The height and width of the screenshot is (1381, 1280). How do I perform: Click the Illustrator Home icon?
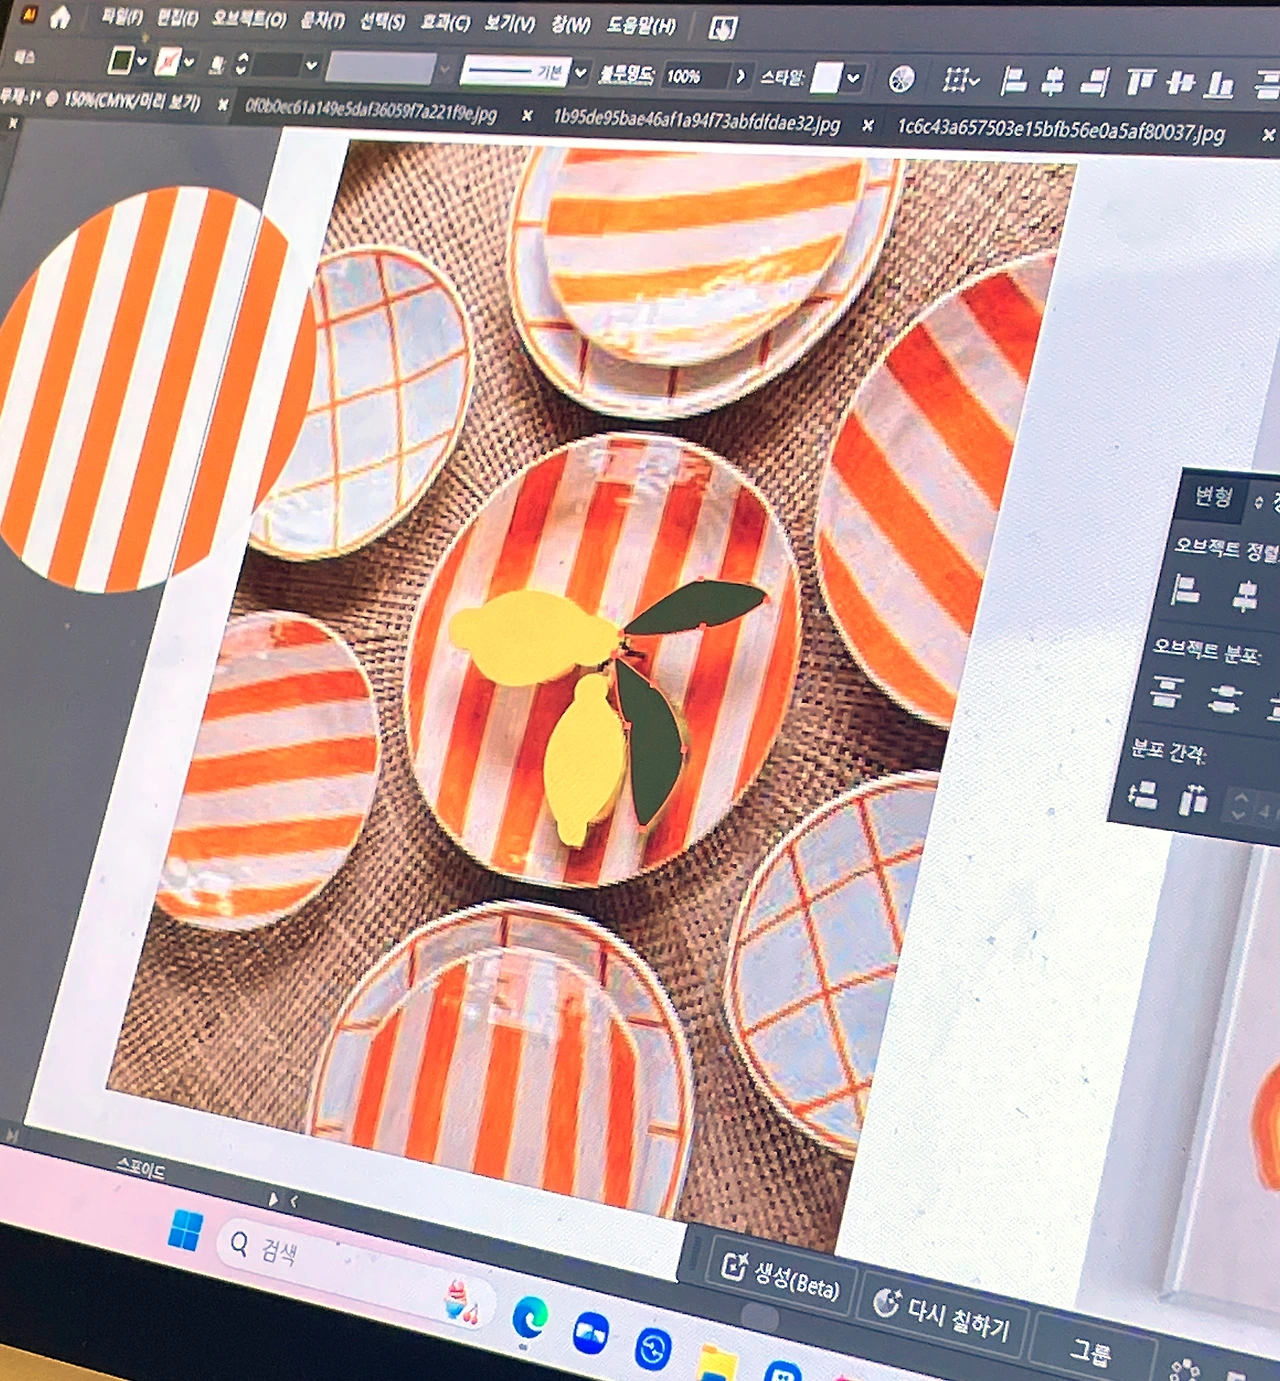[x=59, y=17]
